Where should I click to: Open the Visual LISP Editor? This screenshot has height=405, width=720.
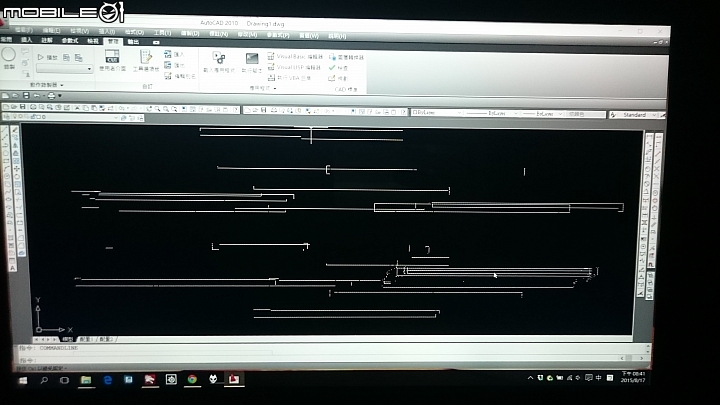coord(294,67)
